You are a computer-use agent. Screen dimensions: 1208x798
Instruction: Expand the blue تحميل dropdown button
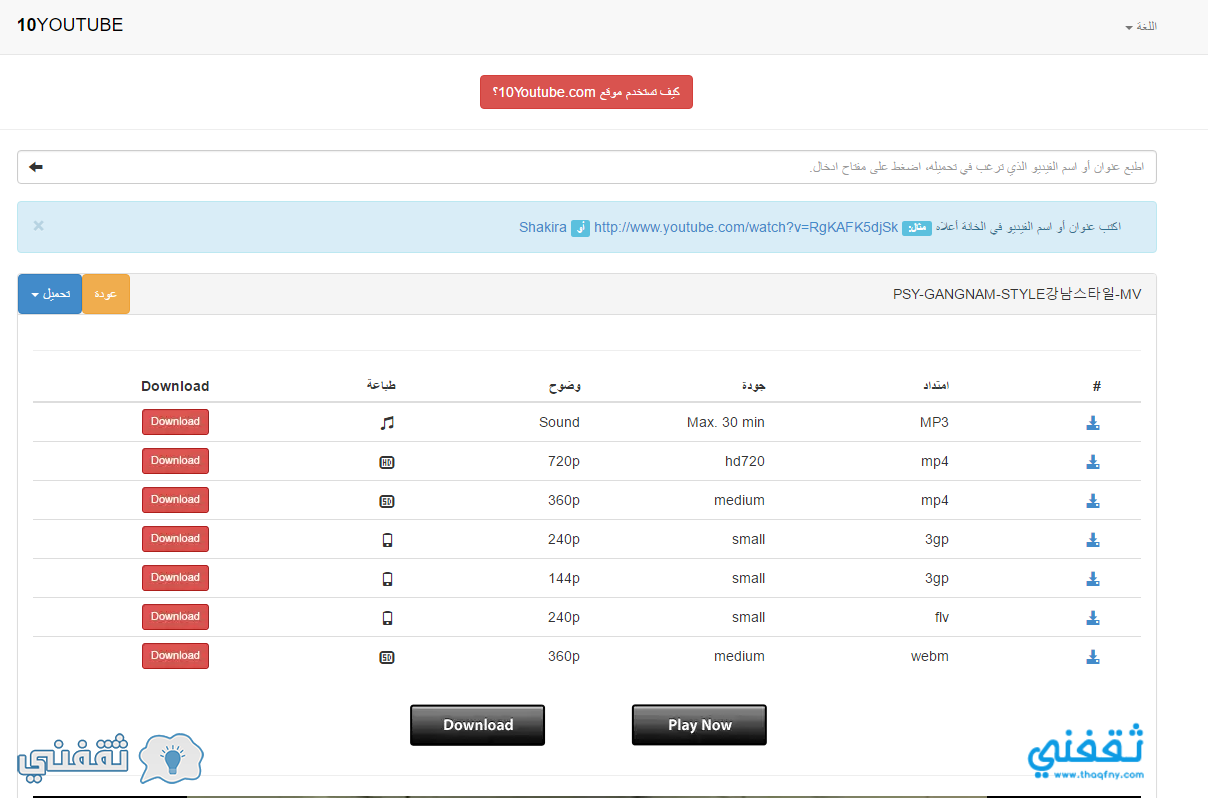pos(50,294)
